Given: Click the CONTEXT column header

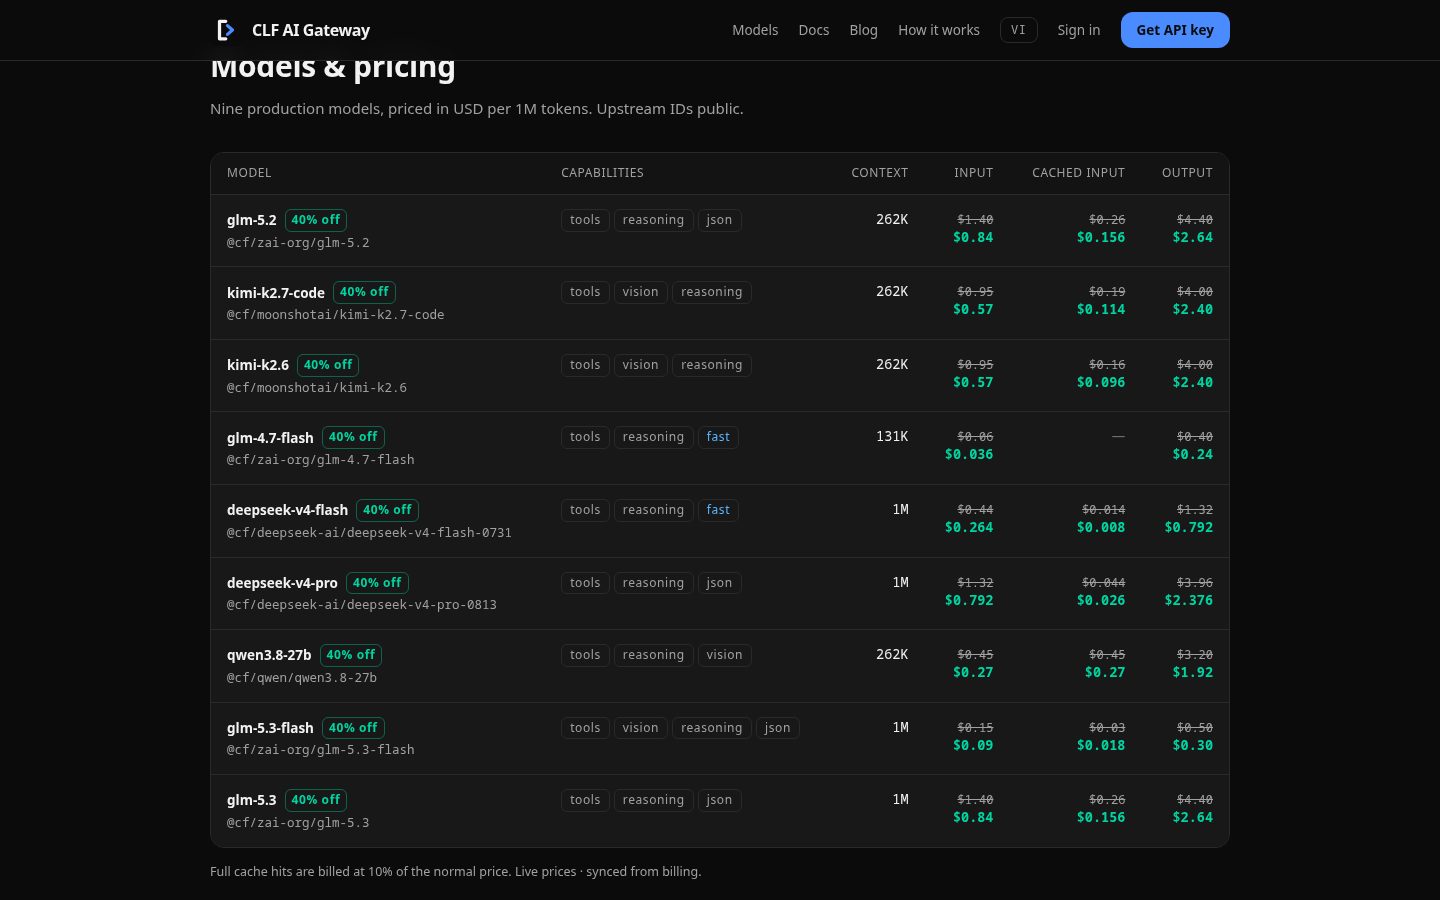Looking at the screenshot, I should [880, 173].
